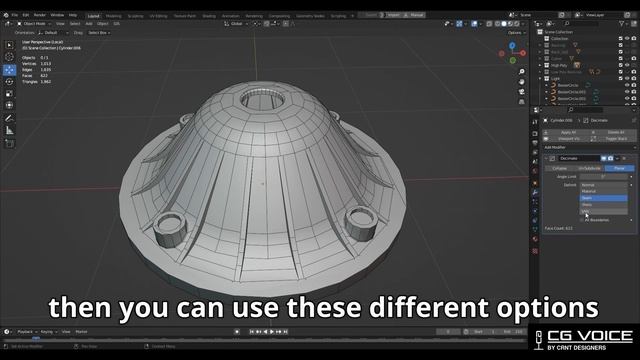The image size is (640, 360).
Task: Open the Render properties tab icon
Action: (x=535, y=133)
